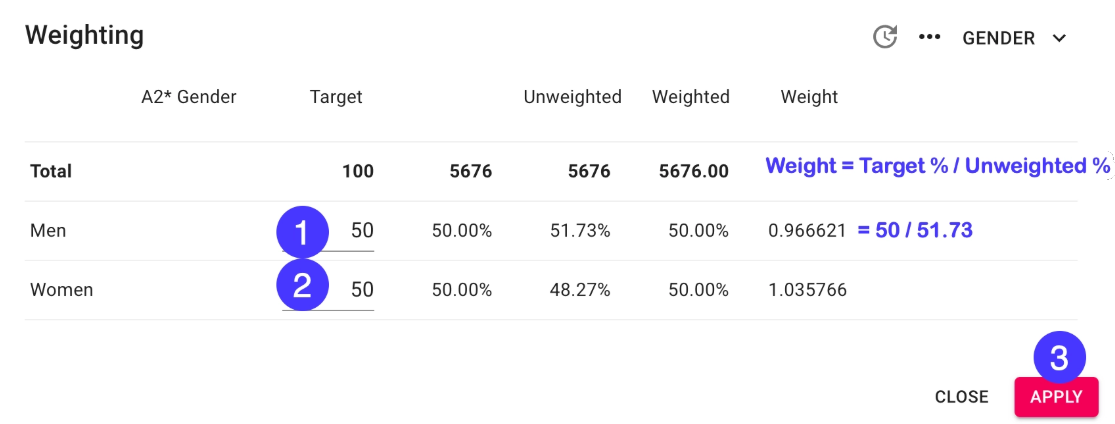This screenshot has width=1115, height=424.
Task: Select the Women row label
Action: (61, 290)
